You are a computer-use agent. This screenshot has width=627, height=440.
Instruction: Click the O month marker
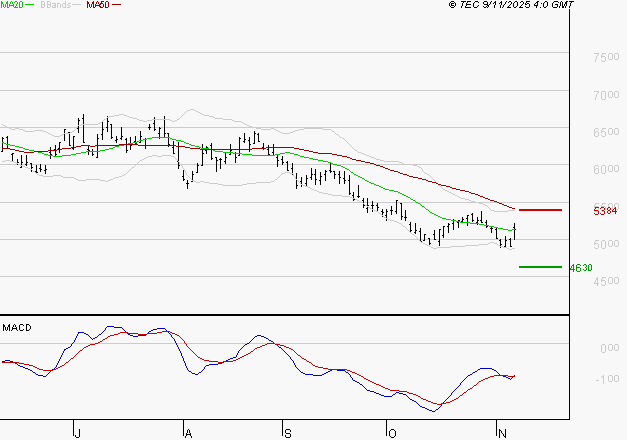[x=392, y=434]
